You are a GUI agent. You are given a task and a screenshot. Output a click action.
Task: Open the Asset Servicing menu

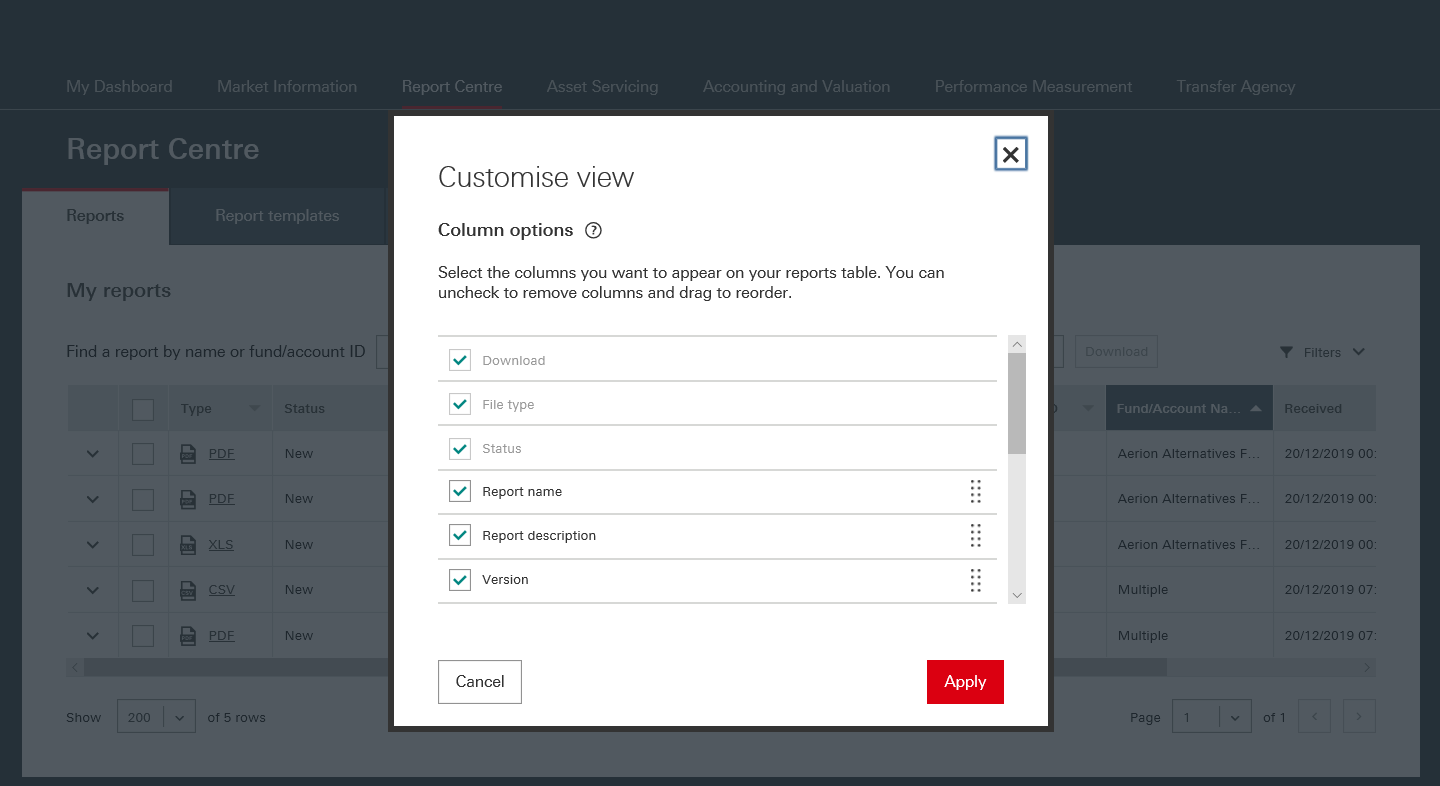point(602,87)
